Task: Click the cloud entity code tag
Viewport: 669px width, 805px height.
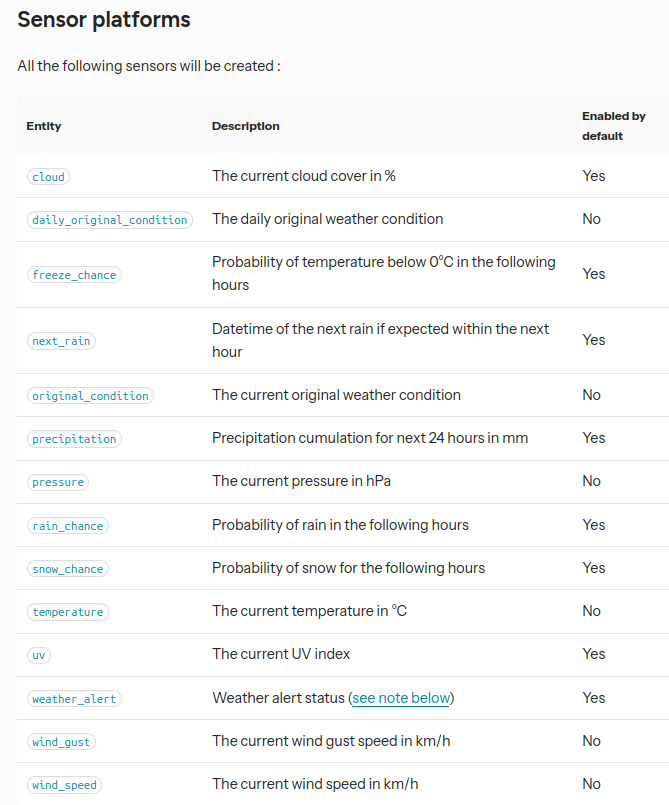Action: coord(48,177)
